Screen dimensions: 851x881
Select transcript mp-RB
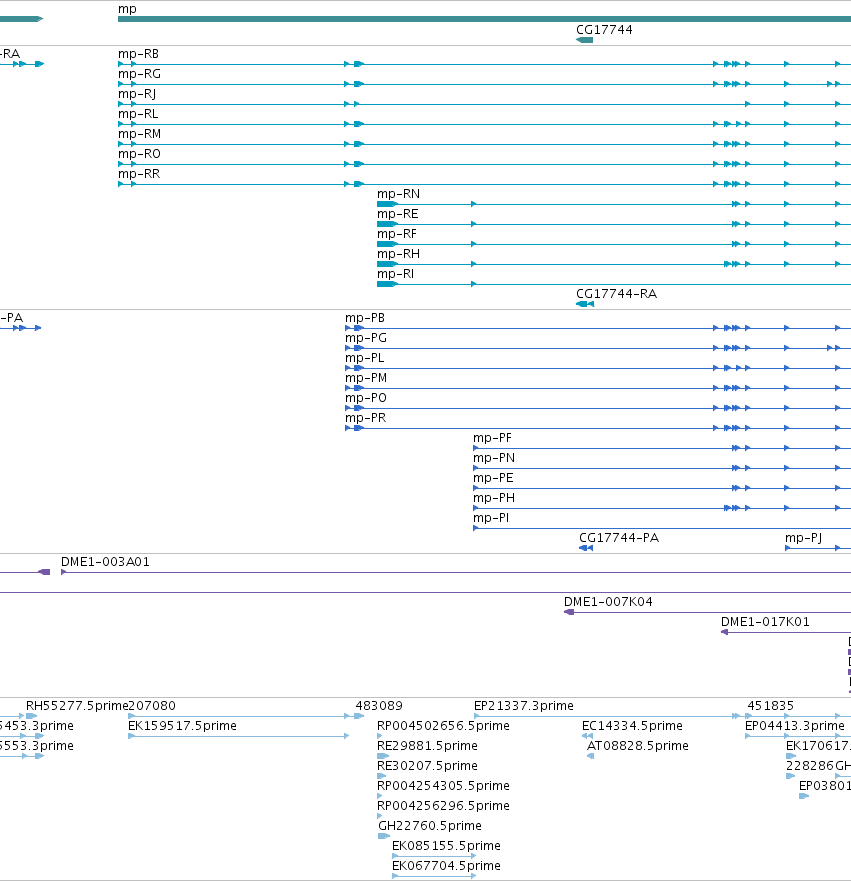click(x=138, y=54)
